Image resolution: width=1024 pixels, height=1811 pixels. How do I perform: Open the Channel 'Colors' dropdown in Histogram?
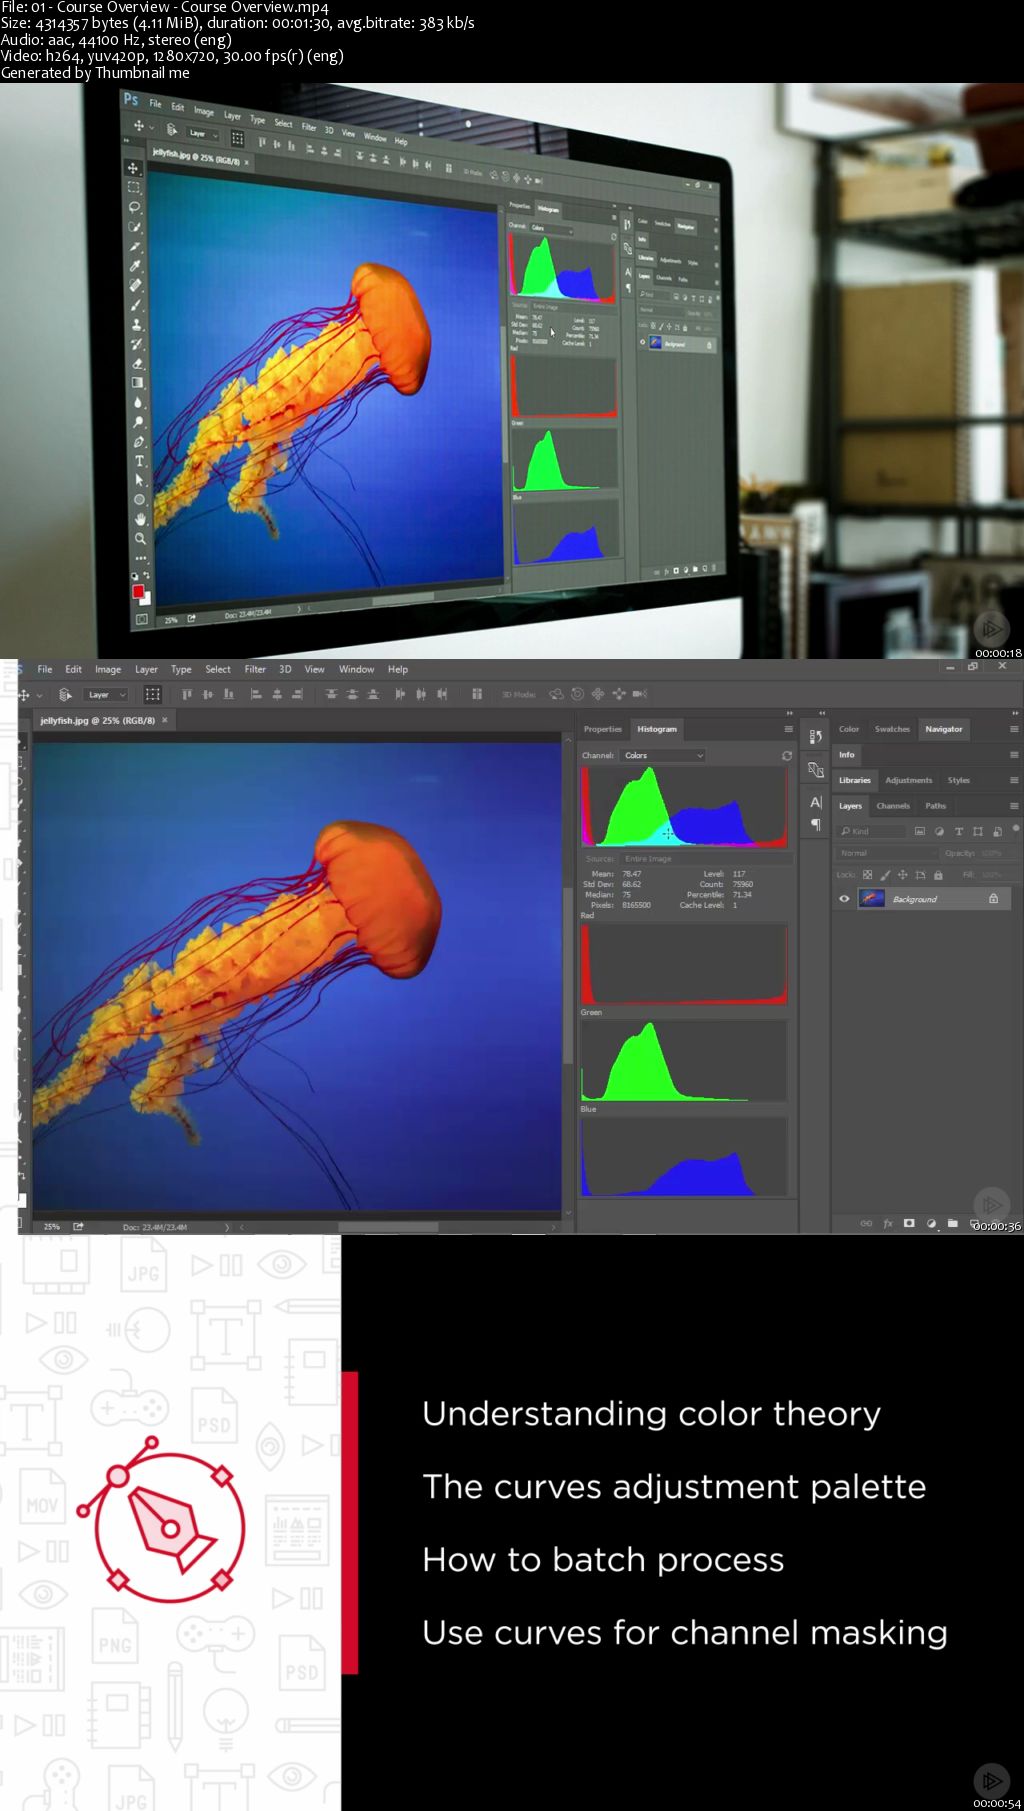pyautogui.click(x=663, y=756)
